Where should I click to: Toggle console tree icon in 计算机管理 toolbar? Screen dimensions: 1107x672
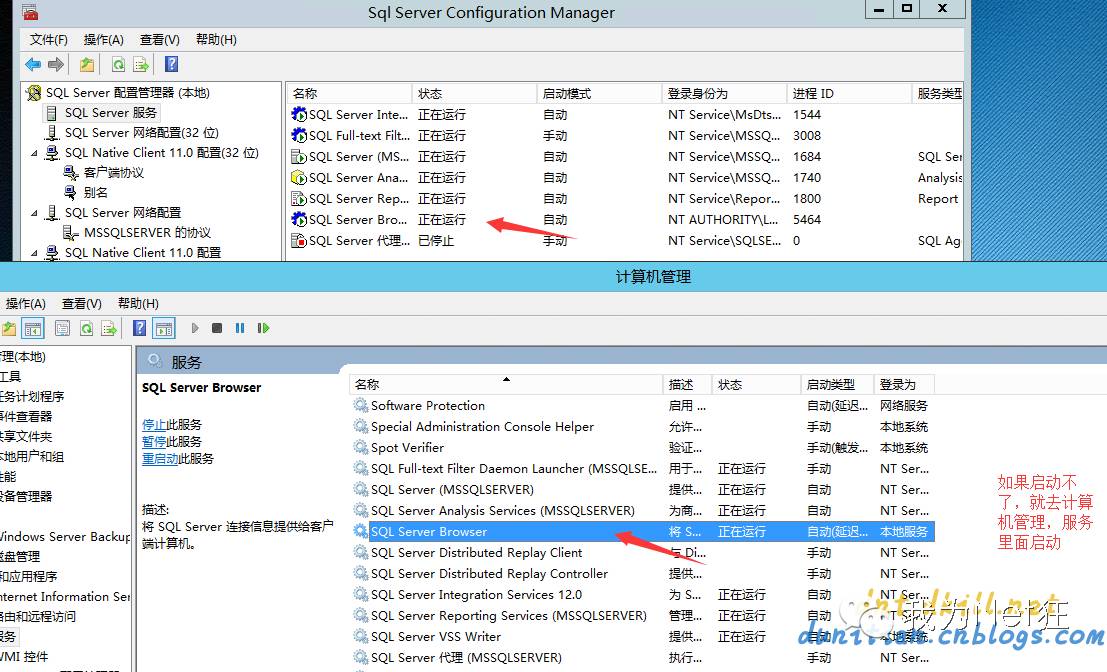[x=32, y=328]
